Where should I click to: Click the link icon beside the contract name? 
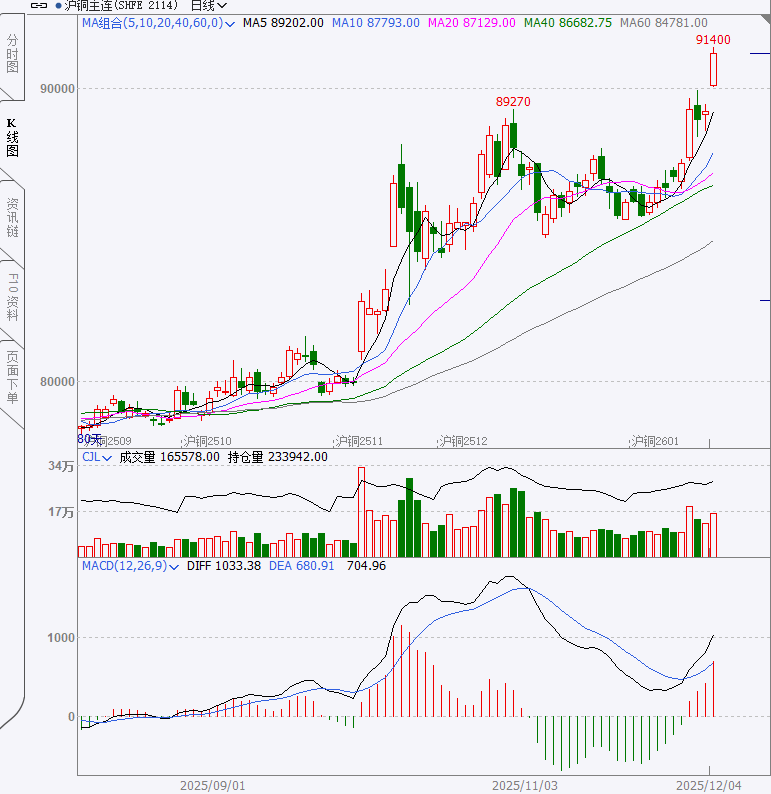[x=37, y=5]
